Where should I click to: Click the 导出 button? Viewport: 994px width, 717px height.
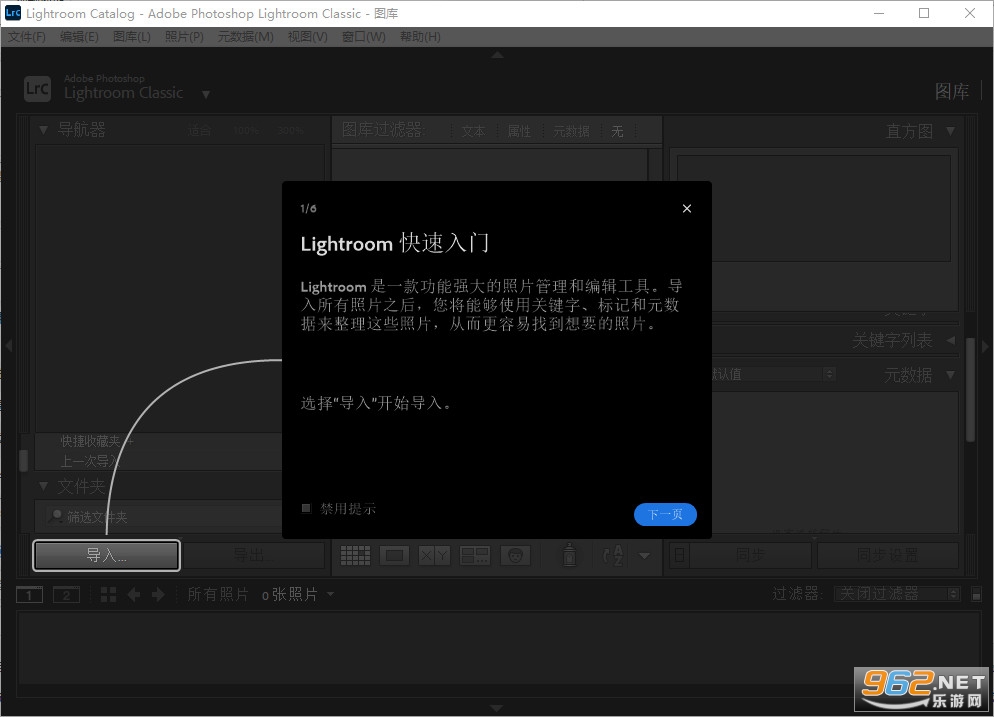[x=254, y=555]
